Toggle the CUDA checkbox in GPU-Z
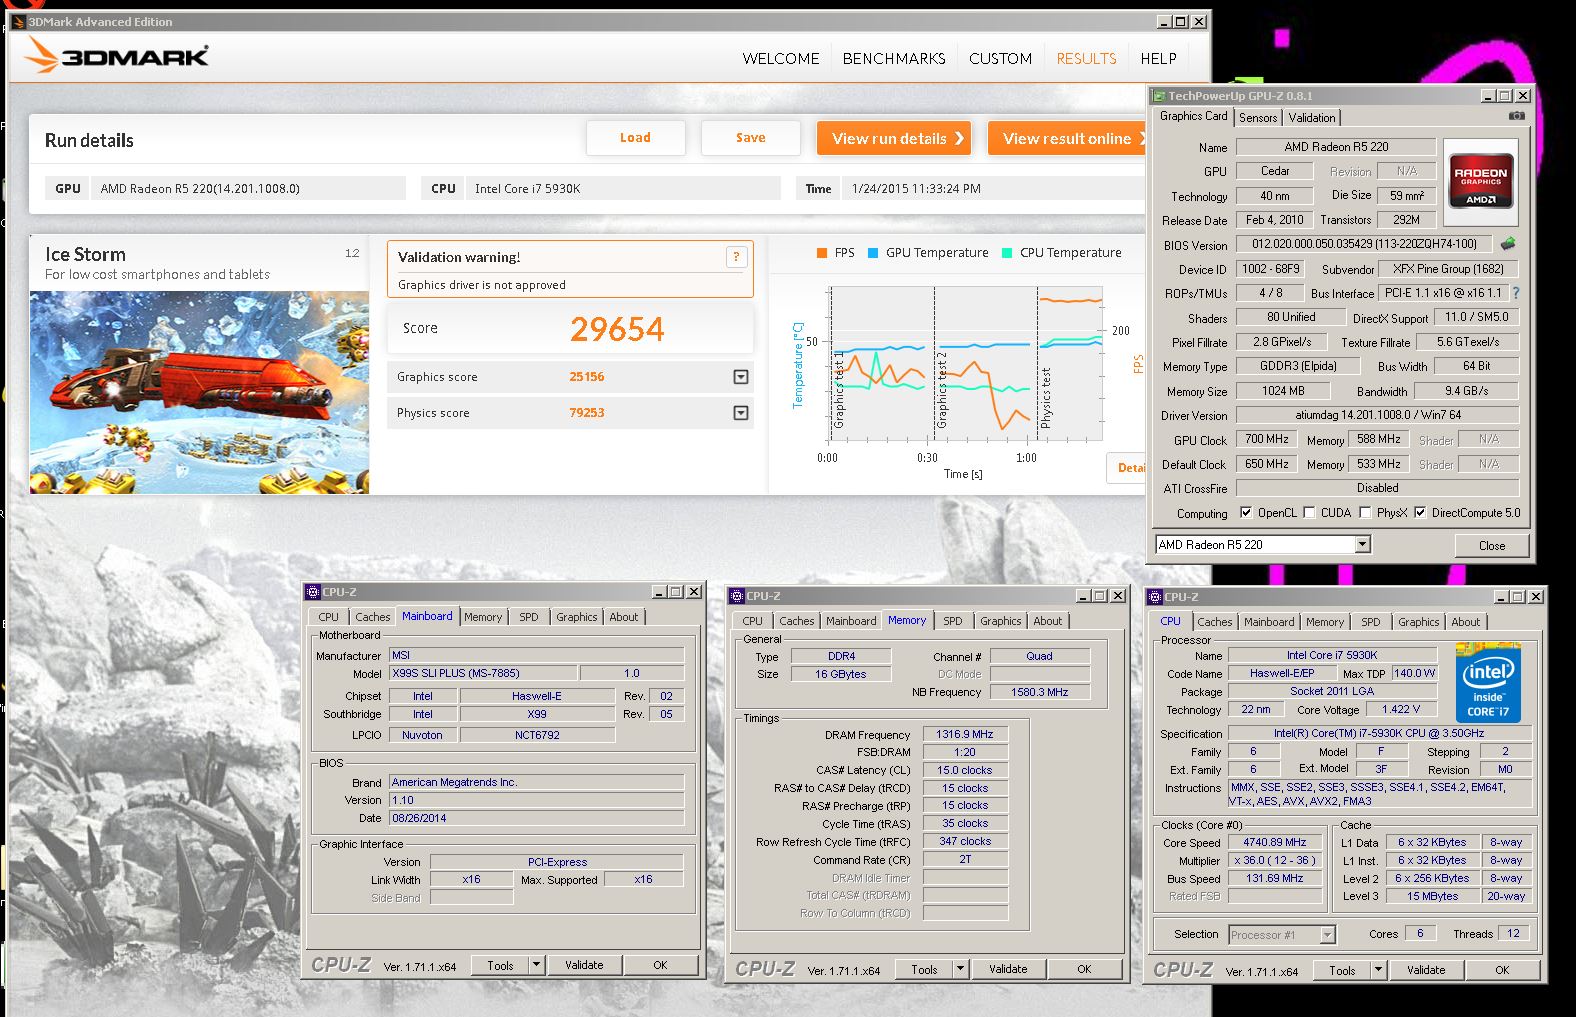Screen dimensions: 1576x1017 coord(1309,513)
